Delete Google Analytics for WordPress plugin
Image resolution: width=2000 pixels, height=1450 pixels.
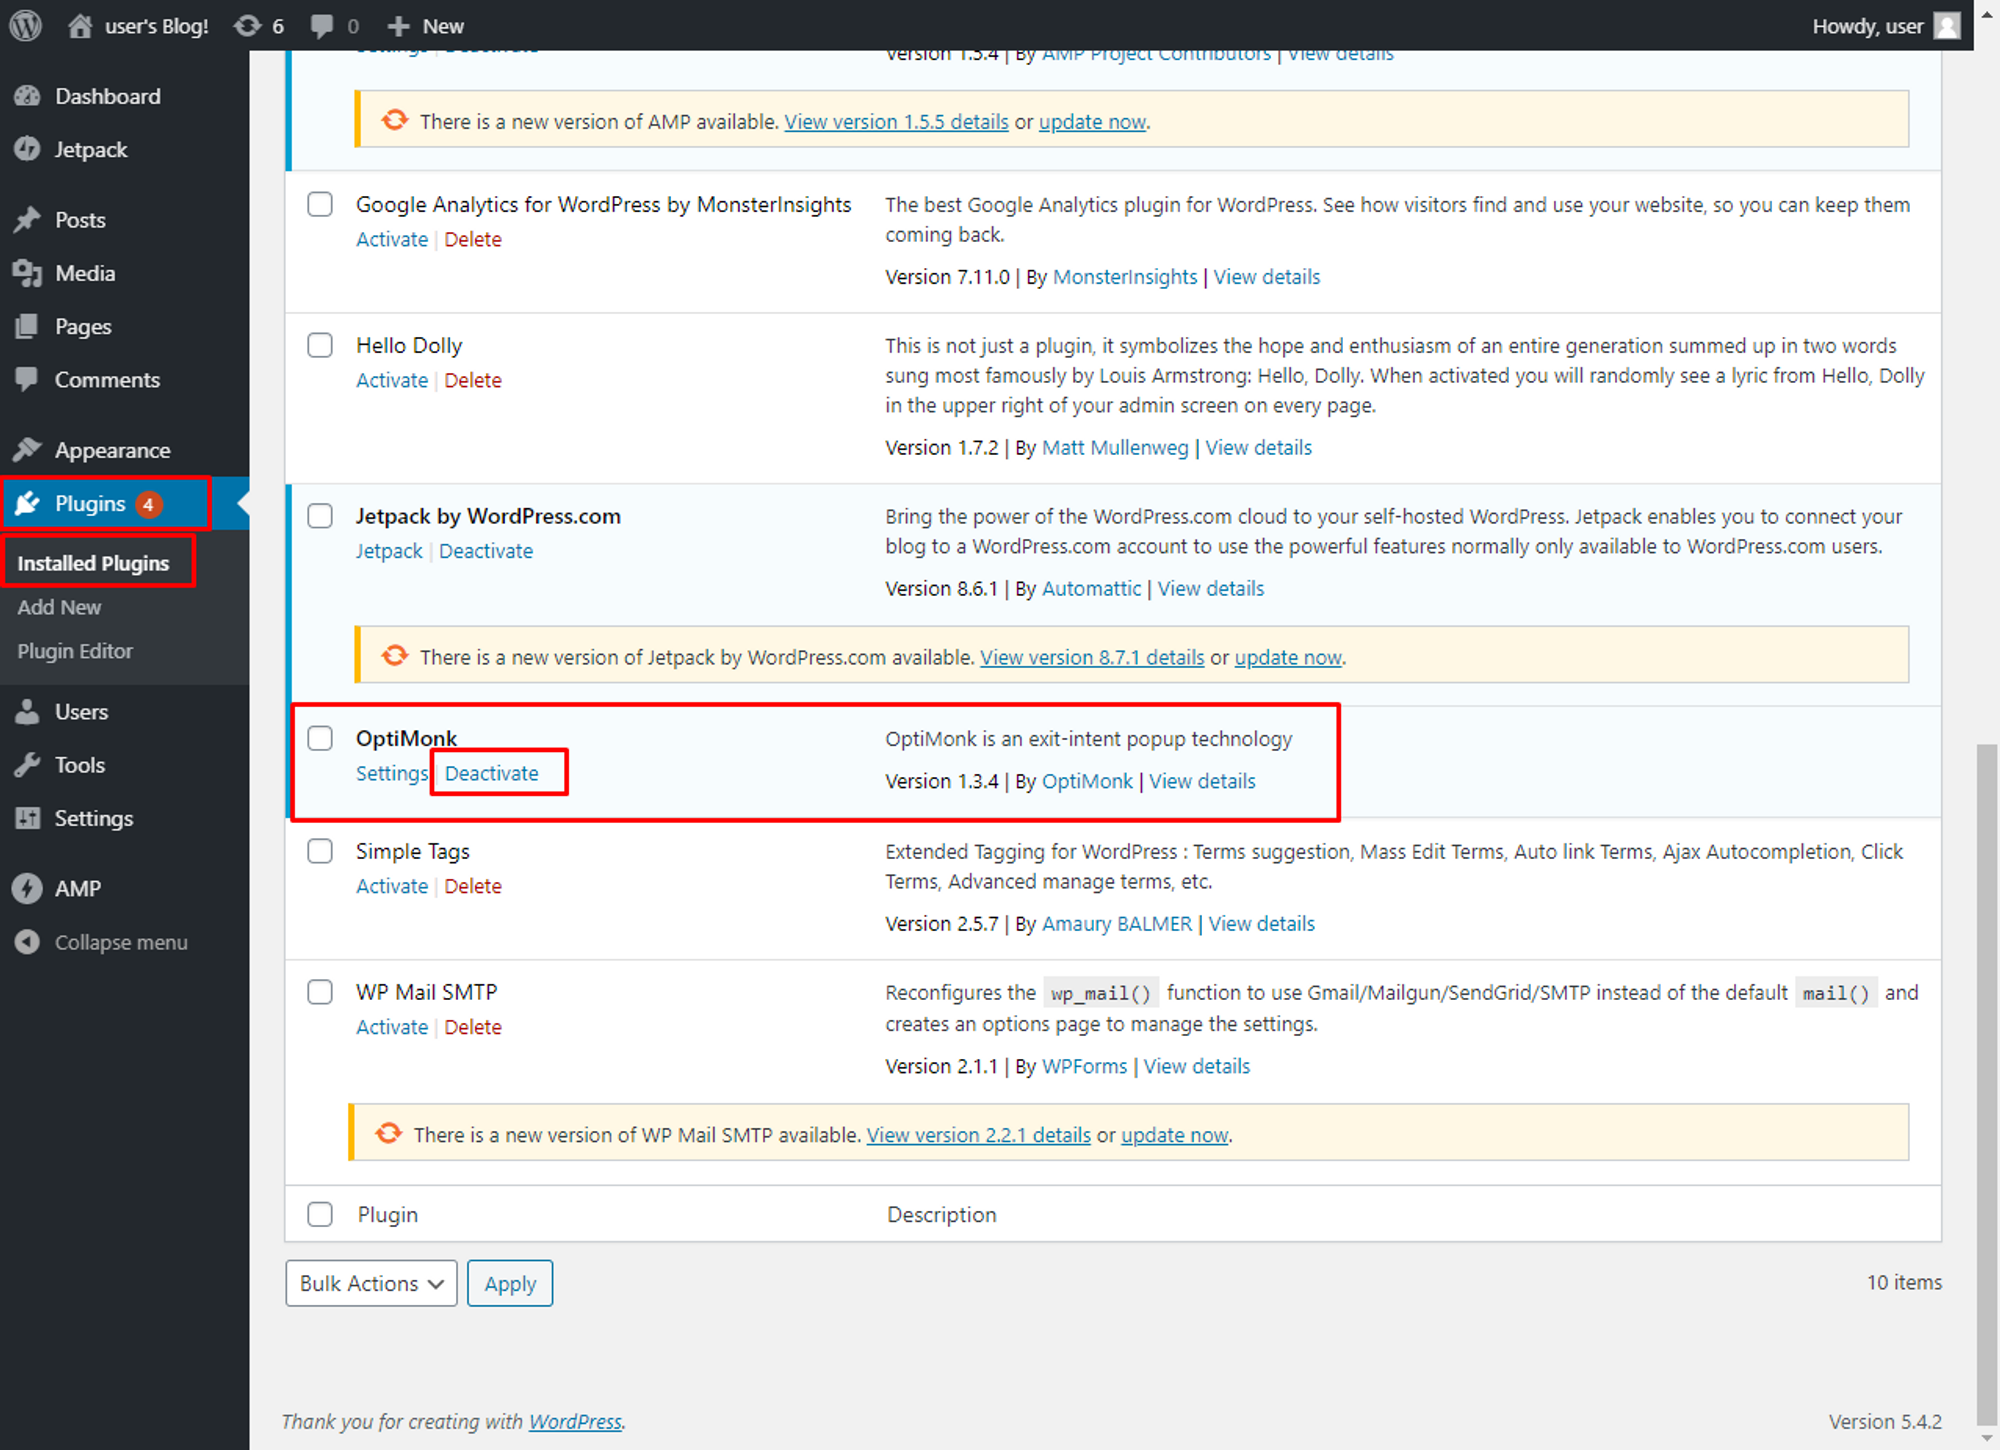(473, 239)
